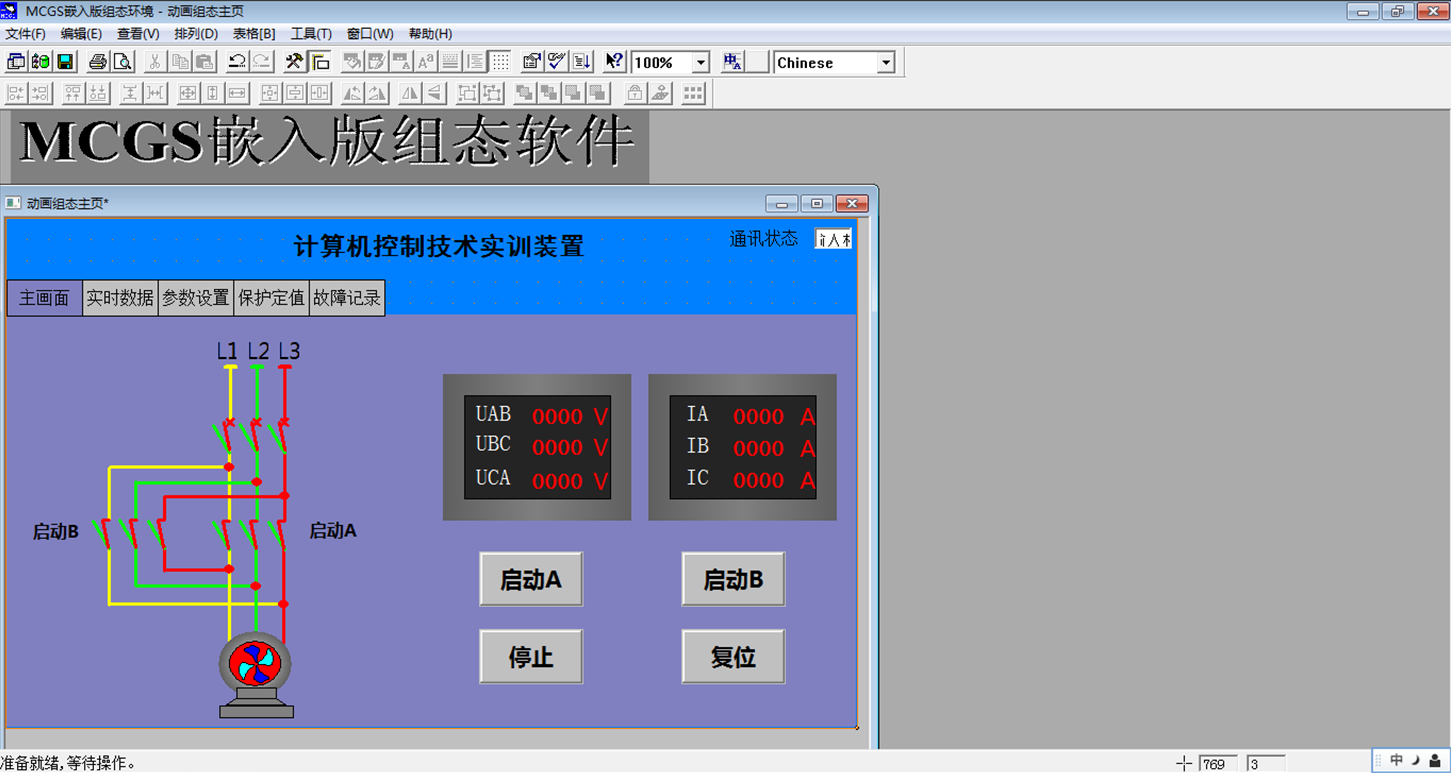Click the 停止 button
Screen dimensions: 1451x773
[x=531, y=657]
